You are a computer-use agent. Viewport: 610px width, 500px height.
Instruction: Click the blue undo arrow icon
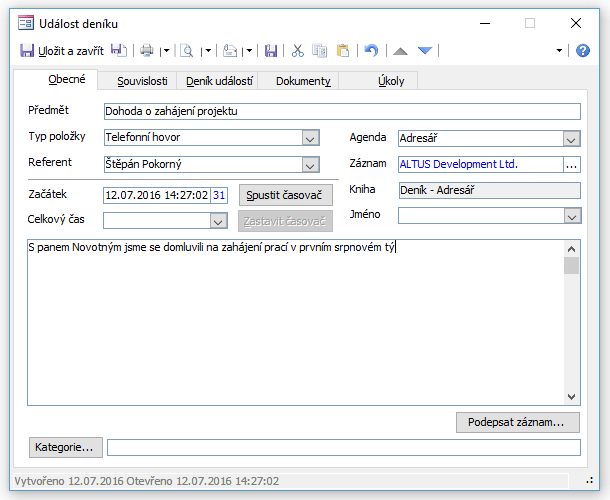[371, 51]
